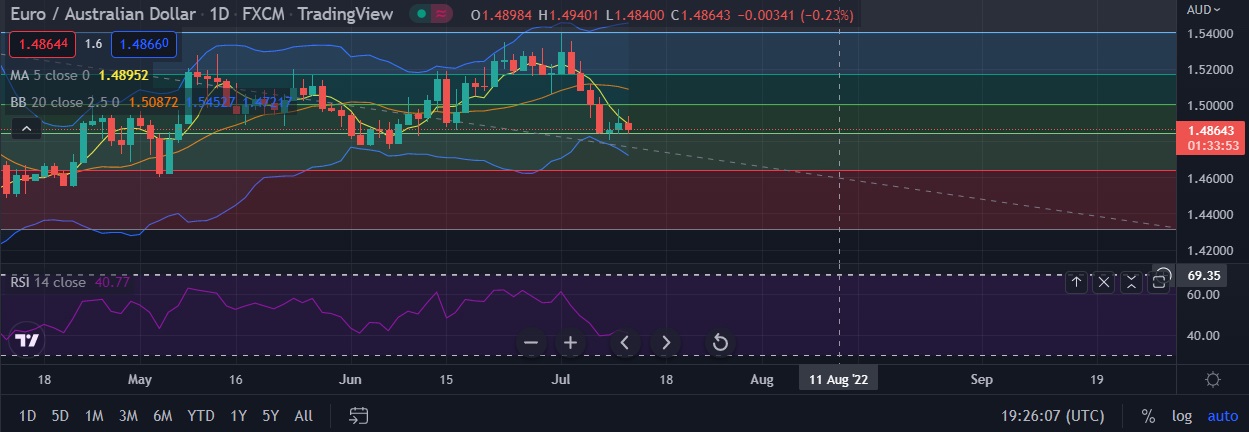Select the 1M time range
Image resolution: width=1249 pixels, height=432 pixels.
tap(94, 416)
